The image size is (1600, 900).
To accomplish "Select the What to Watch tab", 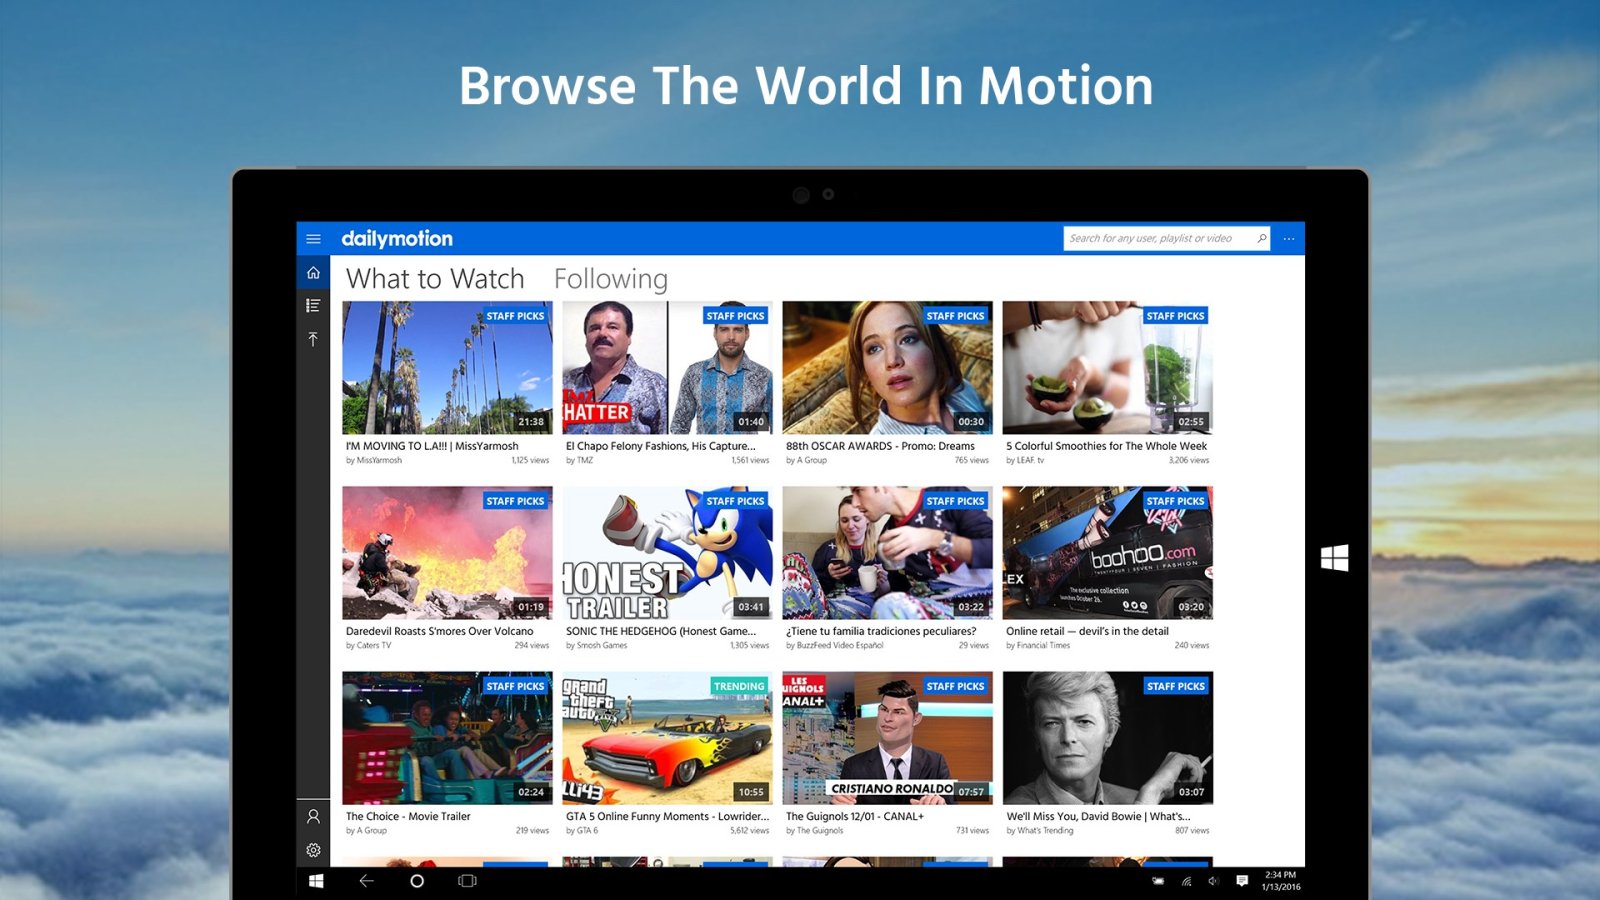I will (x=435, y=279).
